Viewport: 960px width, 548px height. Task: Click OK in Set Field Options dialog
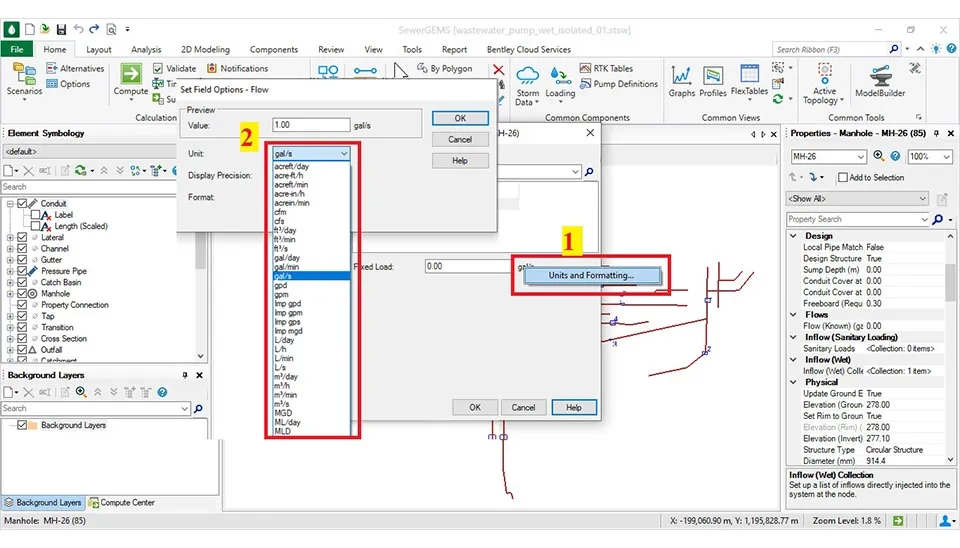point(460,118)
